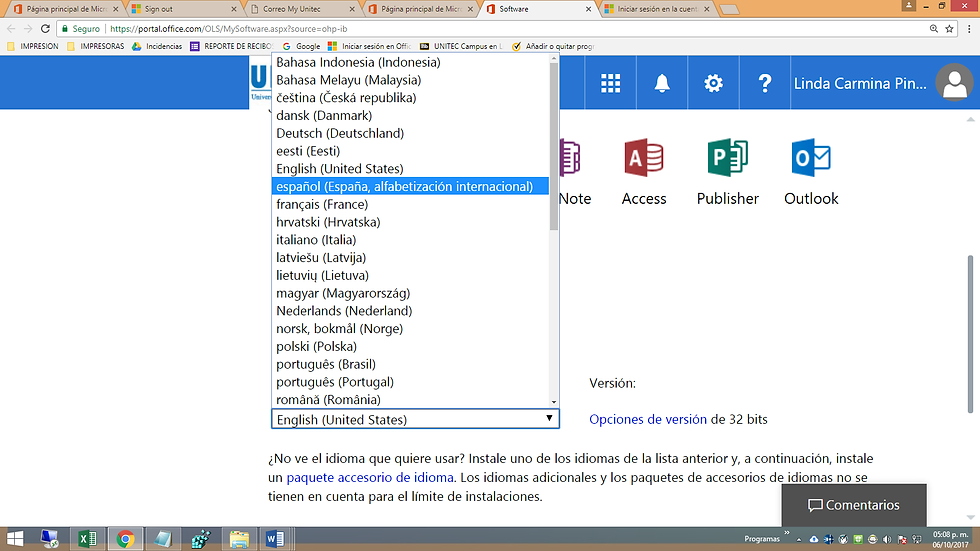Select Bahasa Melayu (Malaysia) language
This screenshot has height=551, width=980.
click(x=411, y=80)
